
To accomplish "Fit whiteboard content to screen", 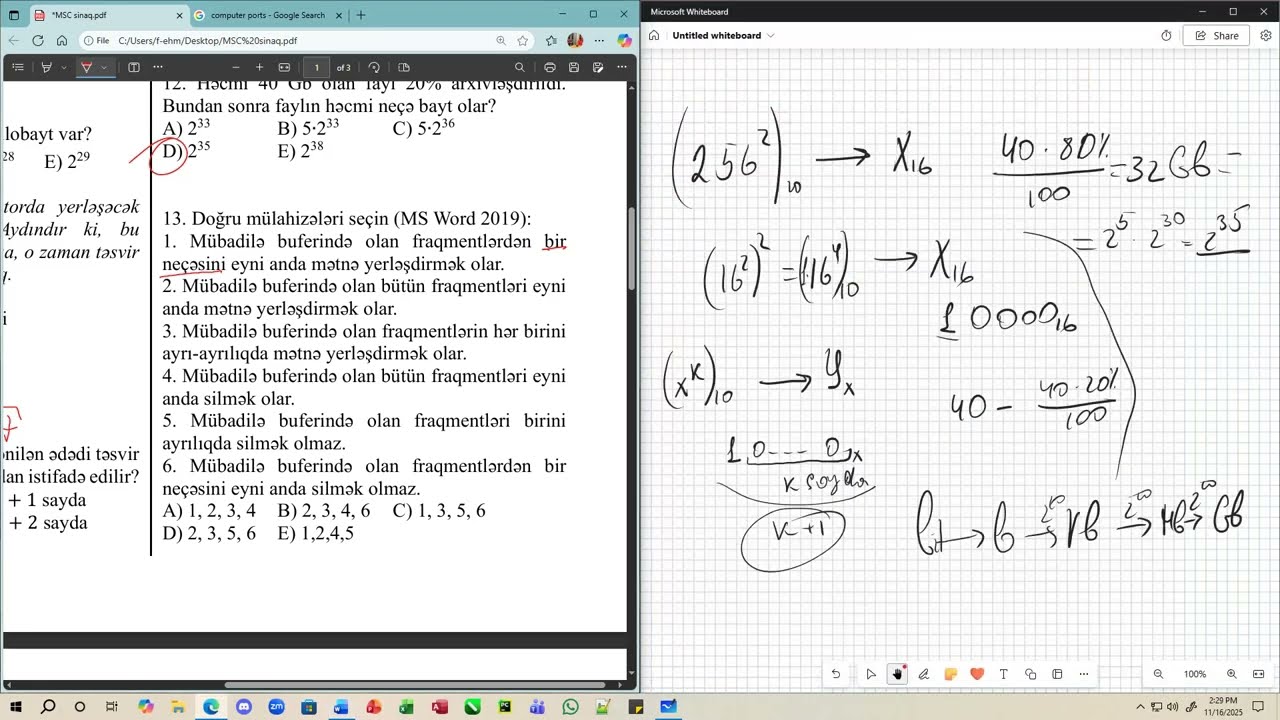I will 1259,674.
